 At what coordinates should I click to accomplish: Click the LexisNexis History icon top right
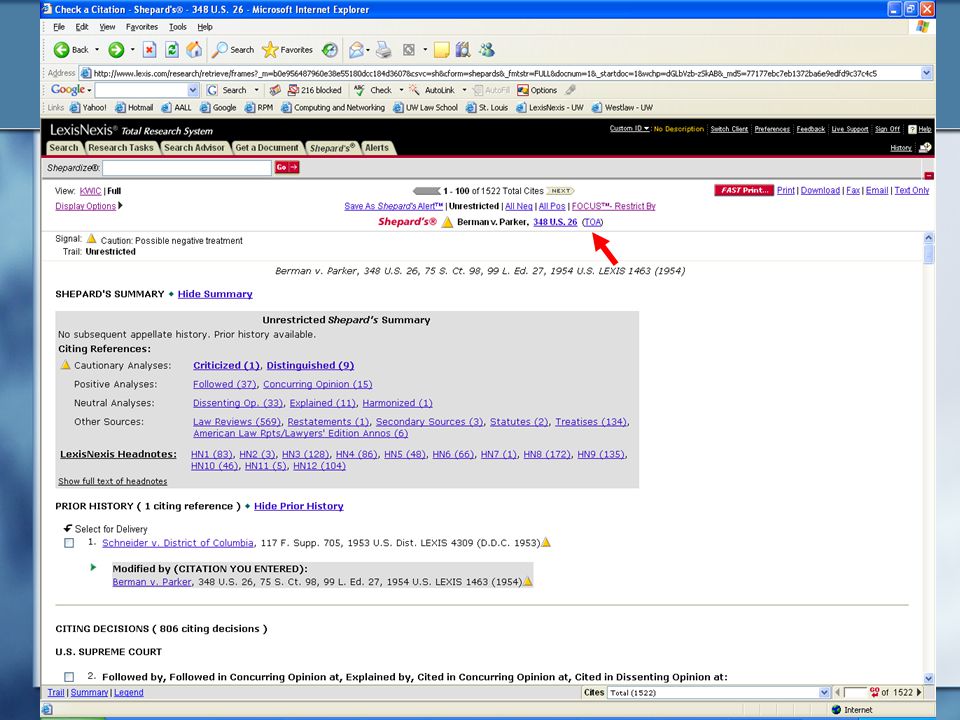pyautogui.click(x=925, y=147)
